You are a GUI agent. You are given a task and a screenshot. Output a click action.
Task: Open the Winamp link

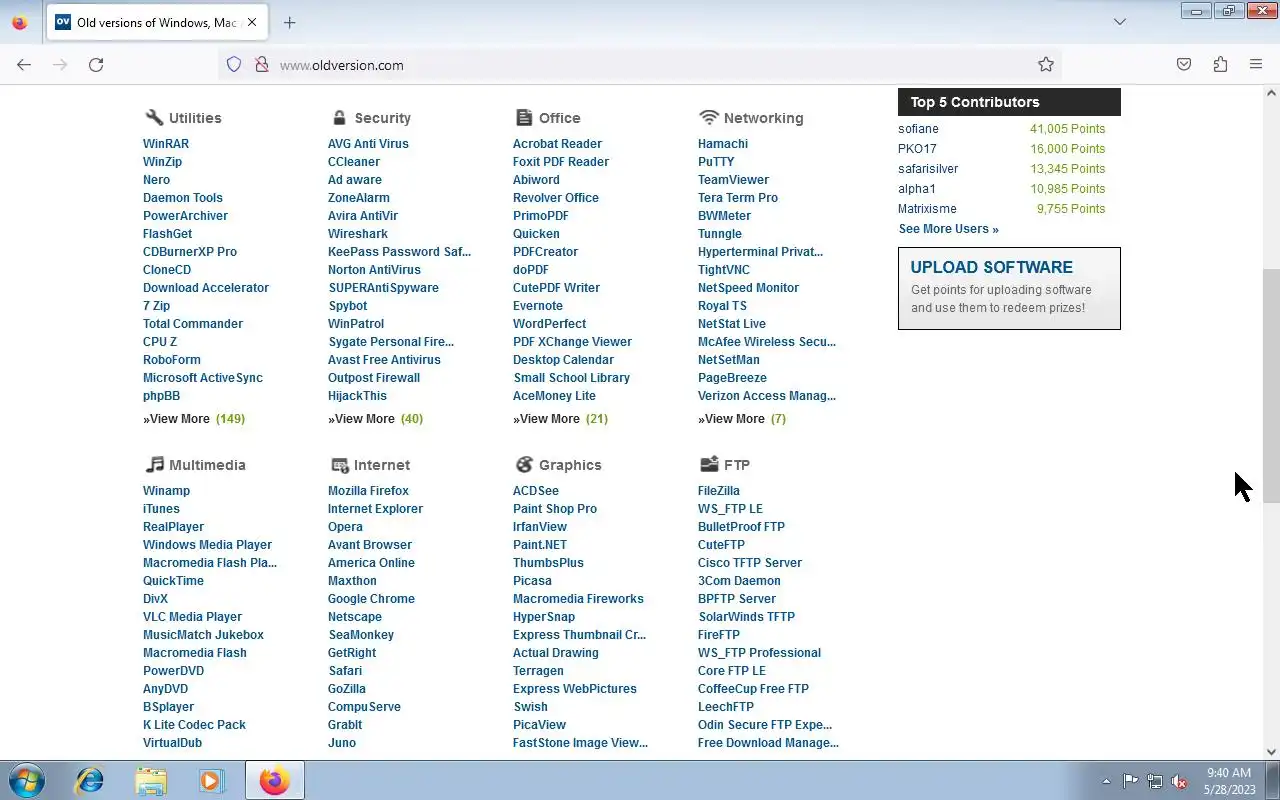pos(166,491)
